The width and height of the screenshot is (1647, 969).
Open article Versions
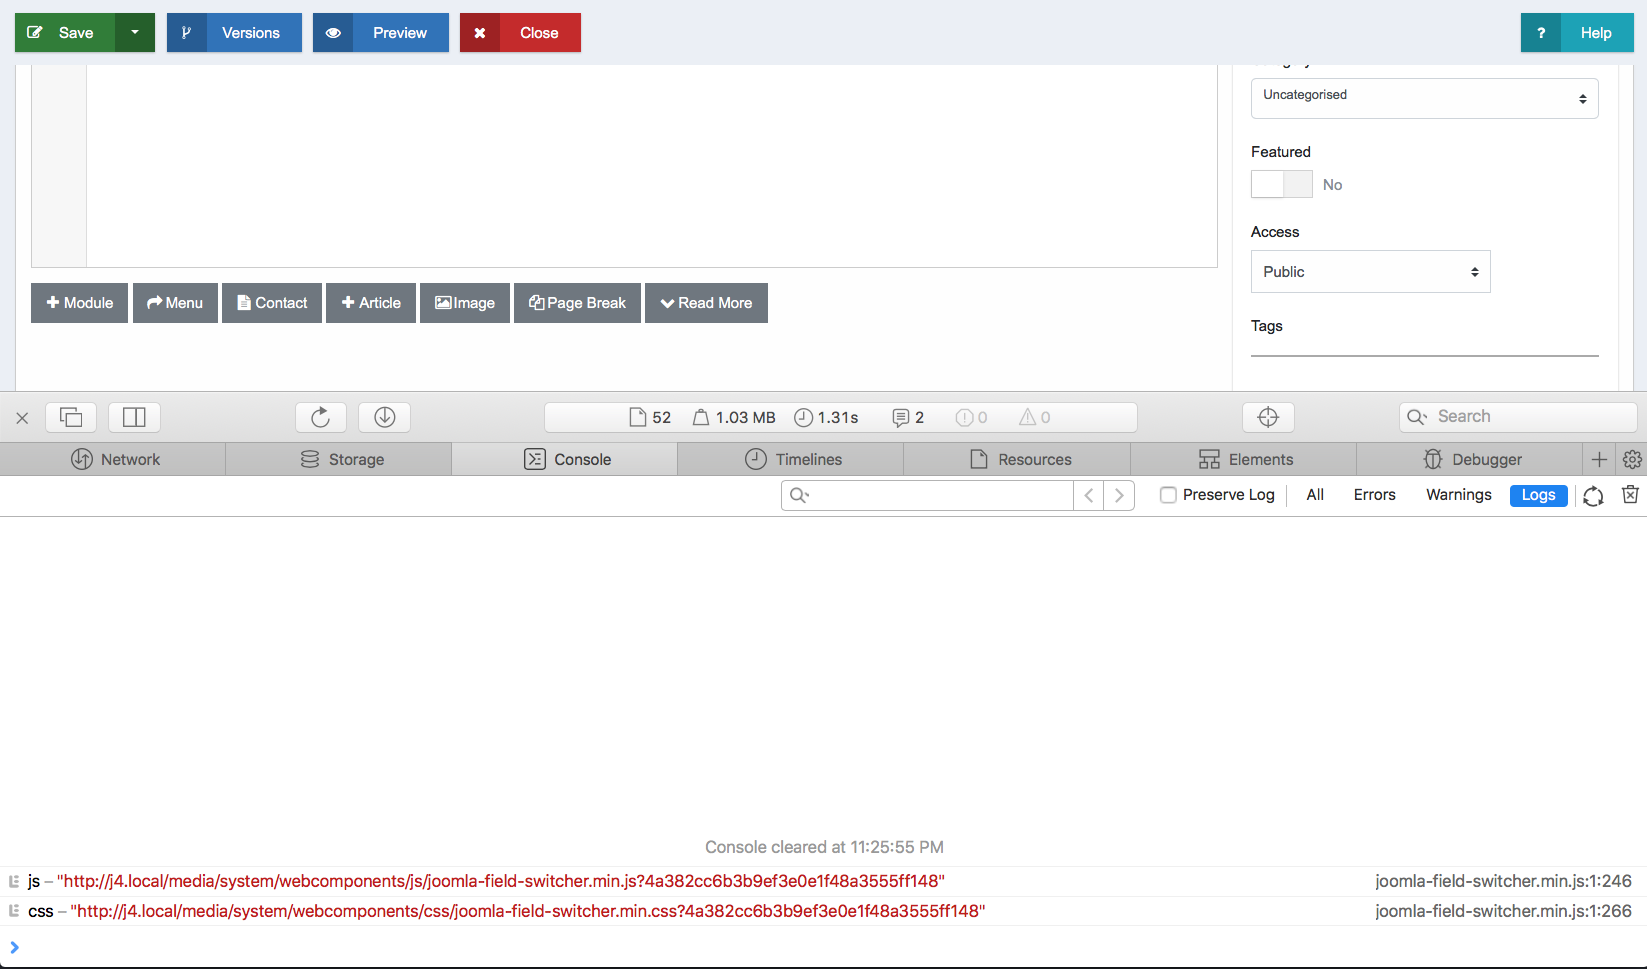[x=234, y=32]
